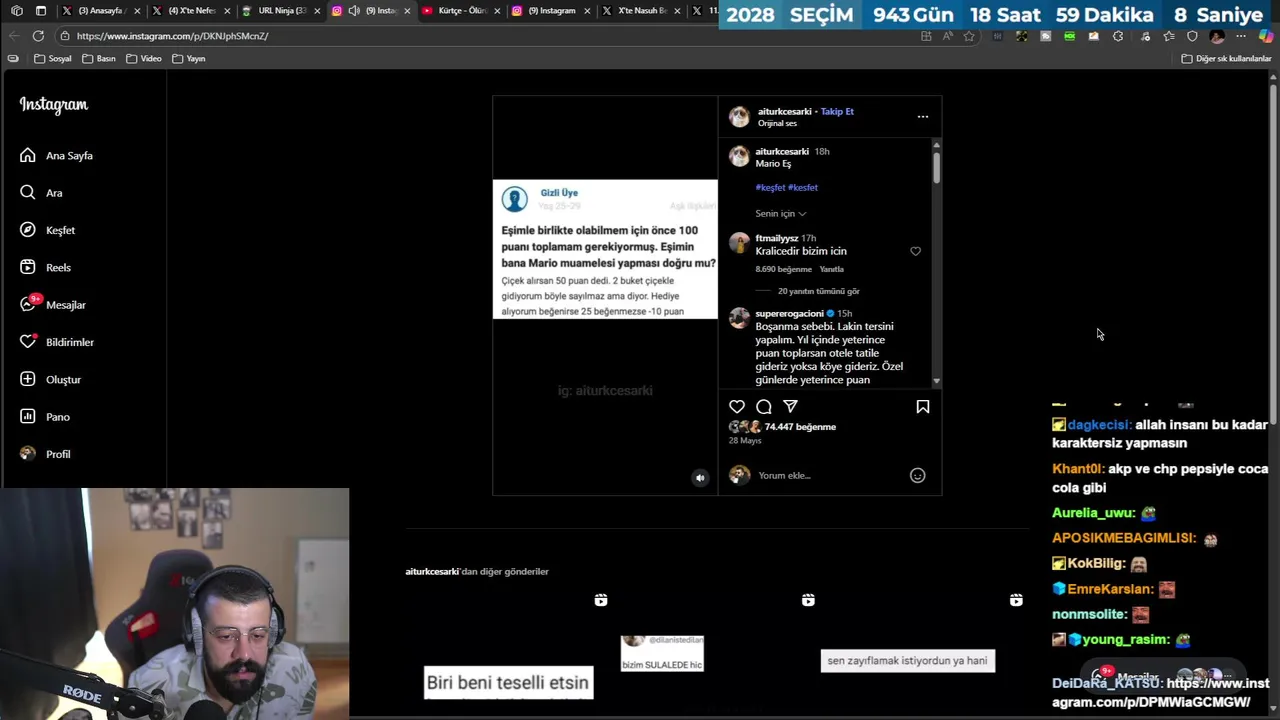This screenshot has height=720, width=1280.
Task: Share the post with paper-plane icon
Action: [x=791, y=406]
